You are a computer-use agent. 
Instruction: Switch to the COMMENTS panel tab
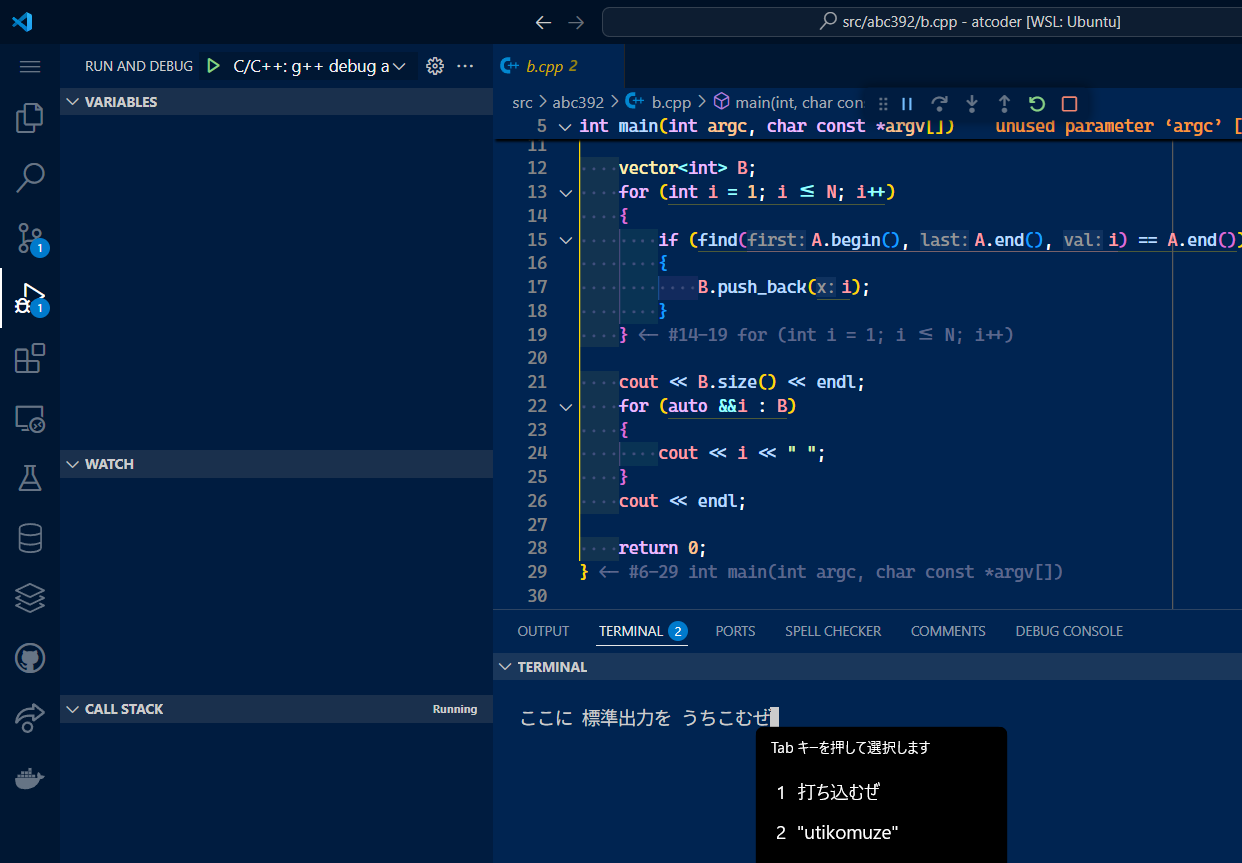(948, 631)
